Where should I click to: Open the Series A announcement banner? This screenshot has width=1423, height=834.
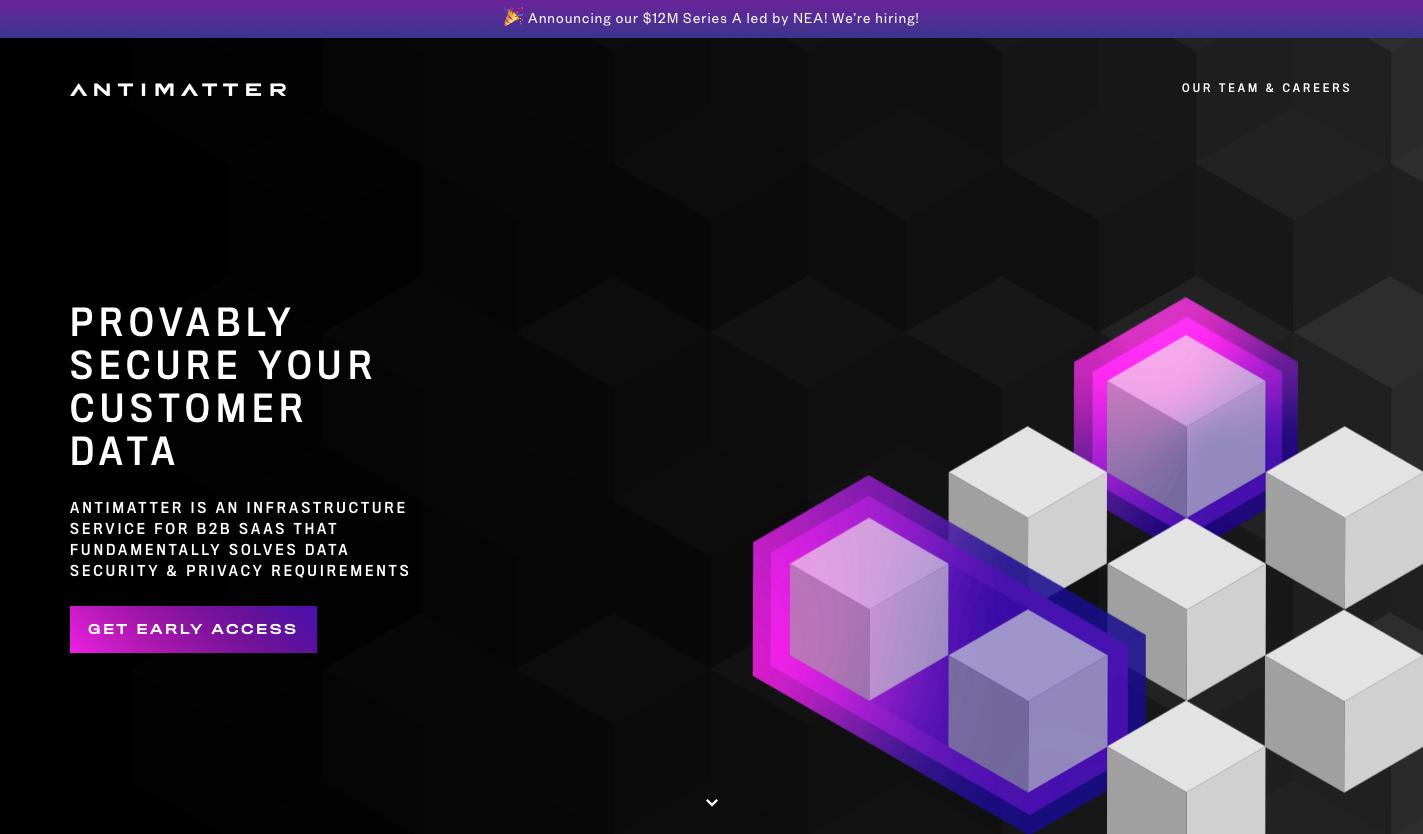(x=711, y=18)
